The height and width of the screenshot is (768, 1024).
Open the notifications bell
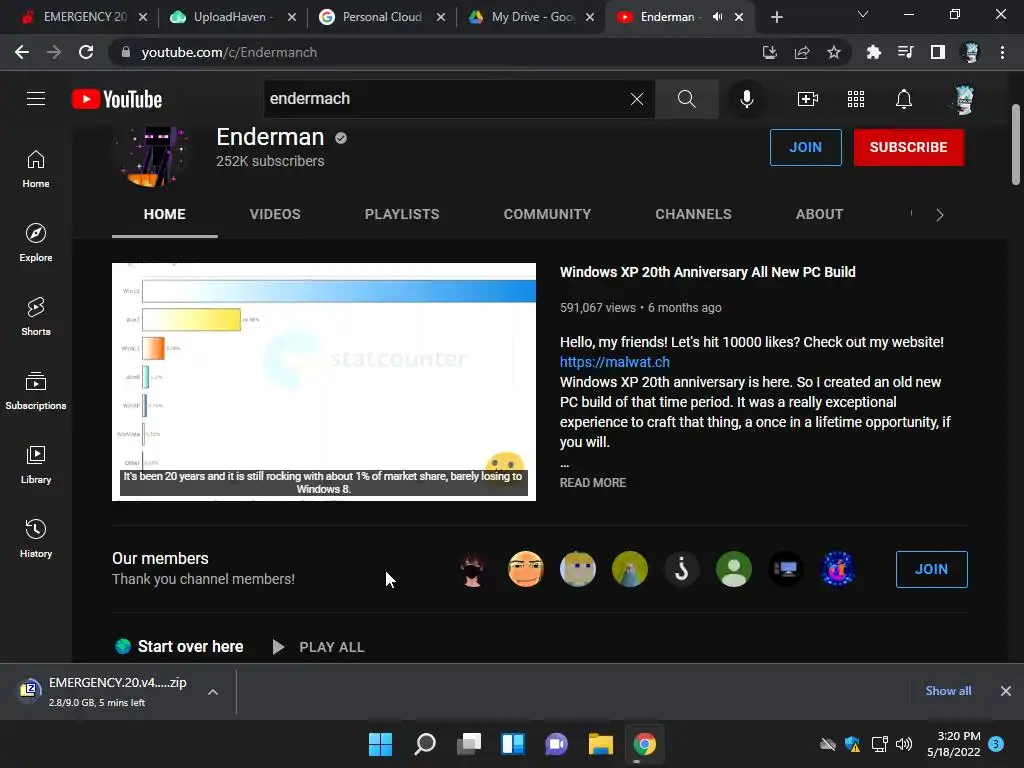tap(904, 99)
